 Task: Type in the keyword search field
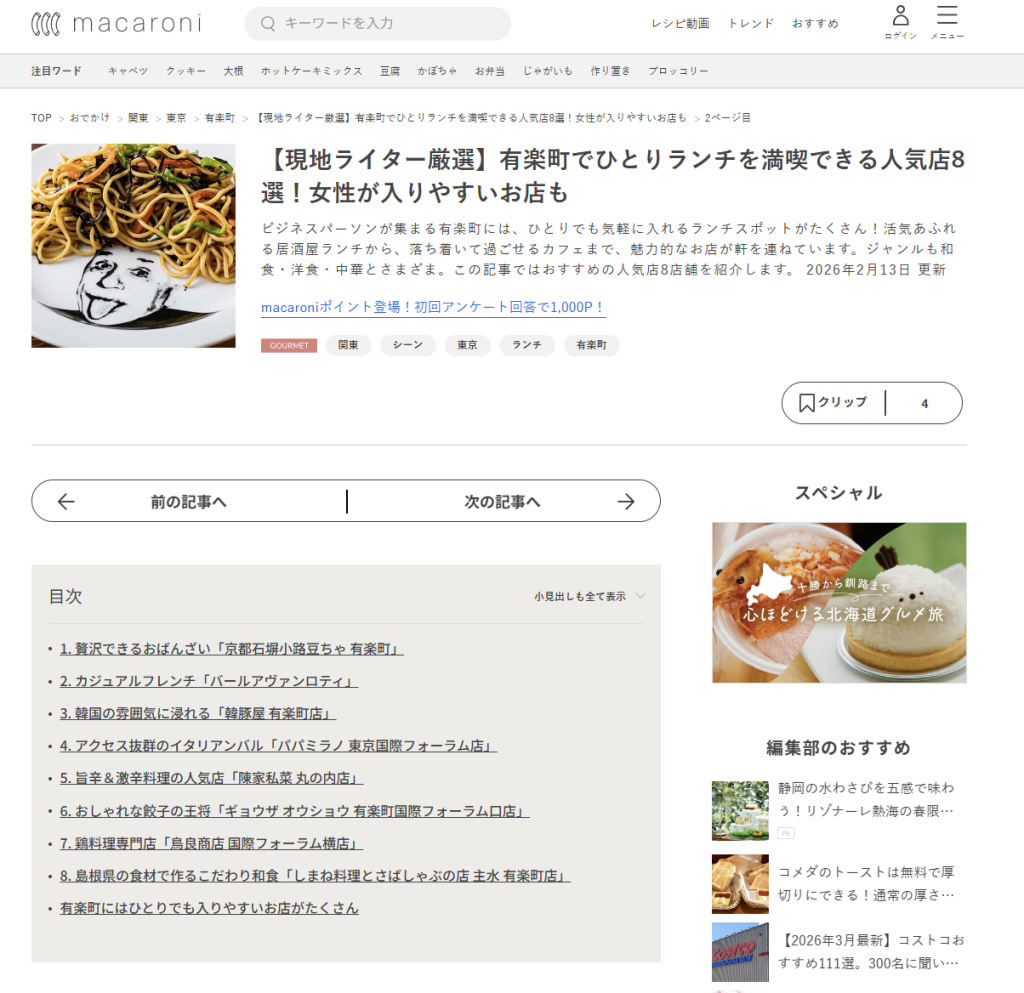pos(390,24)
